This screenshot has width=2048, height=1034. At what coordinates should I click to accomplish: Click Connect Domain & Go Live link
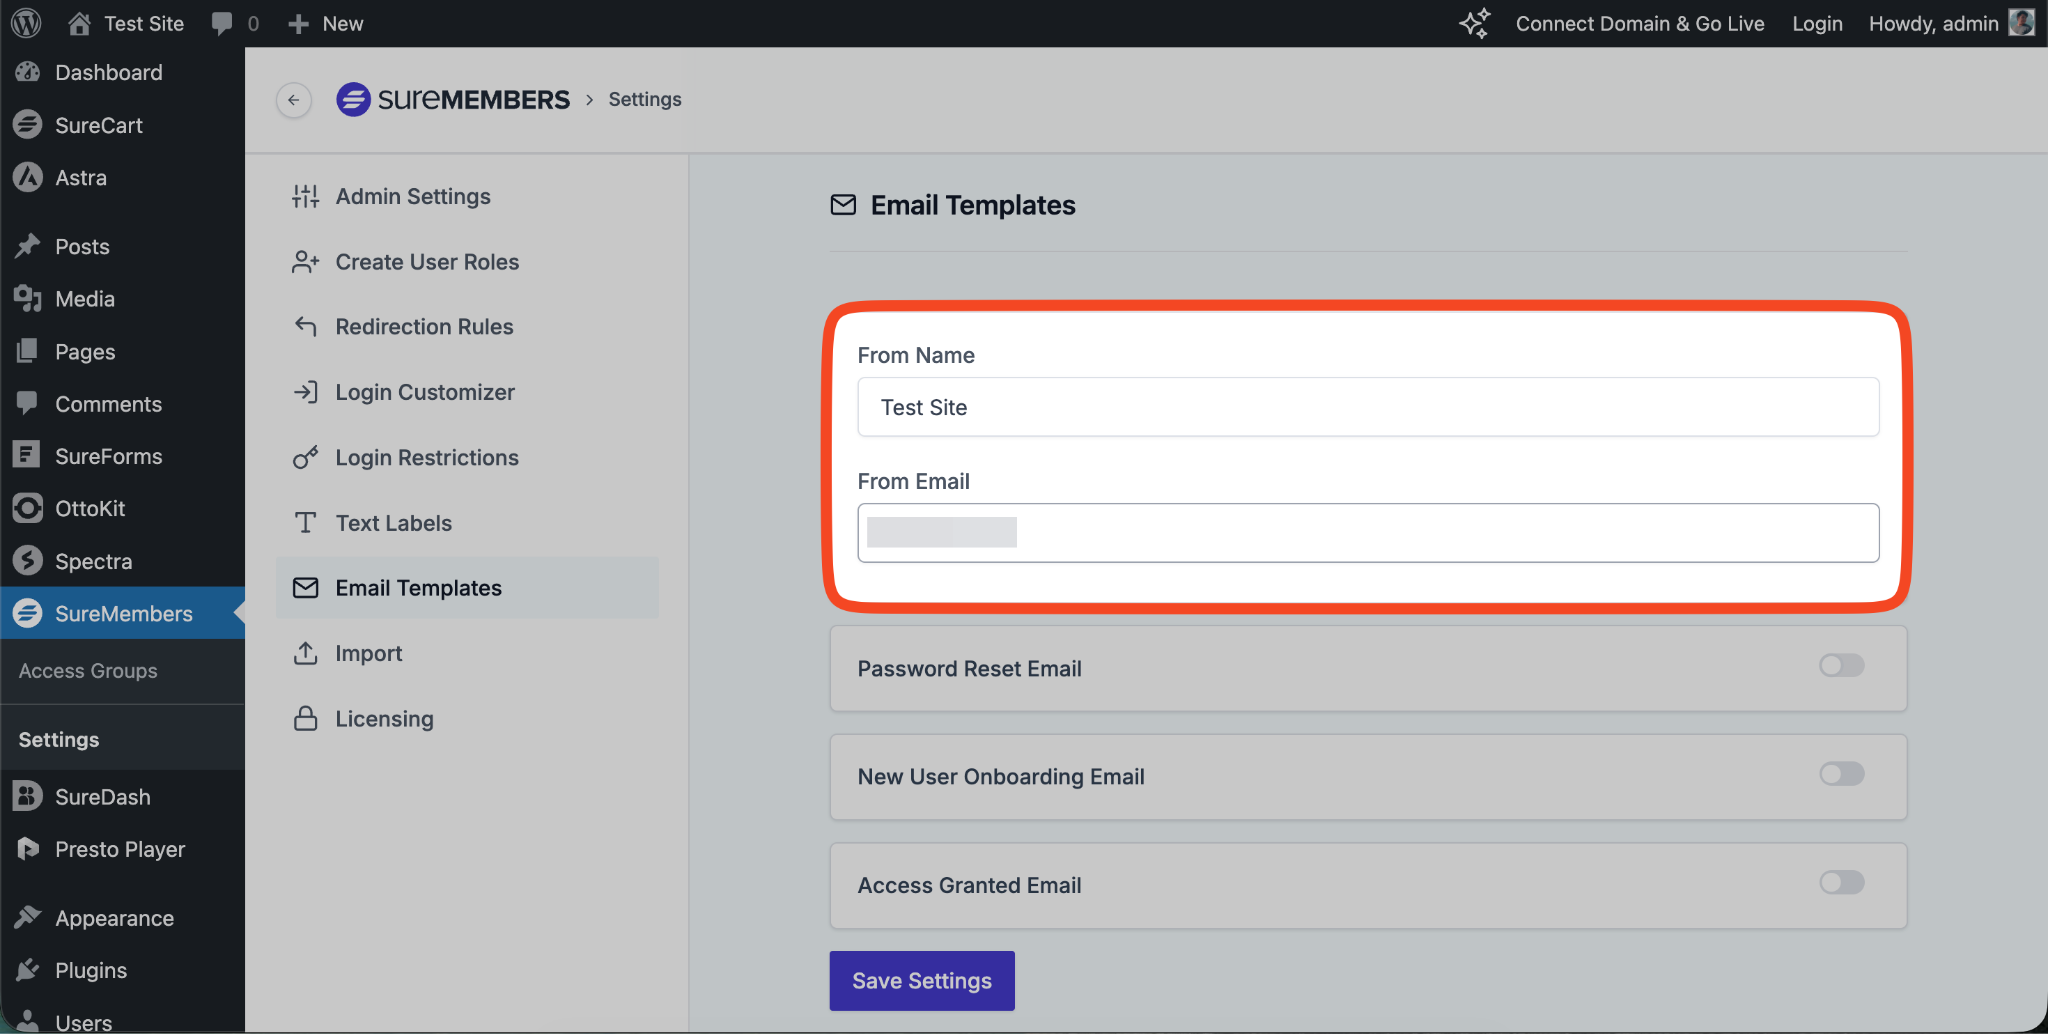point(1639,23)
